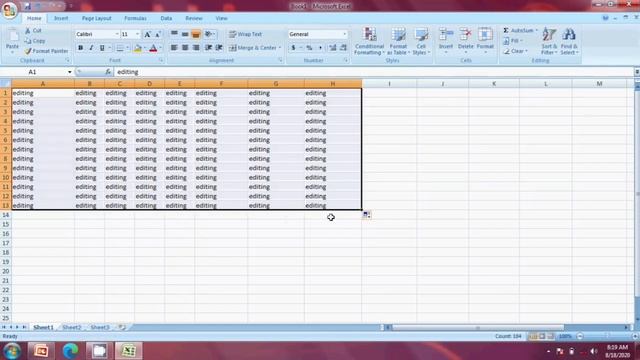Decrease font size with Shrink Font
The height and width of the screenshot is (360, 640).
(x=158, y=34)
